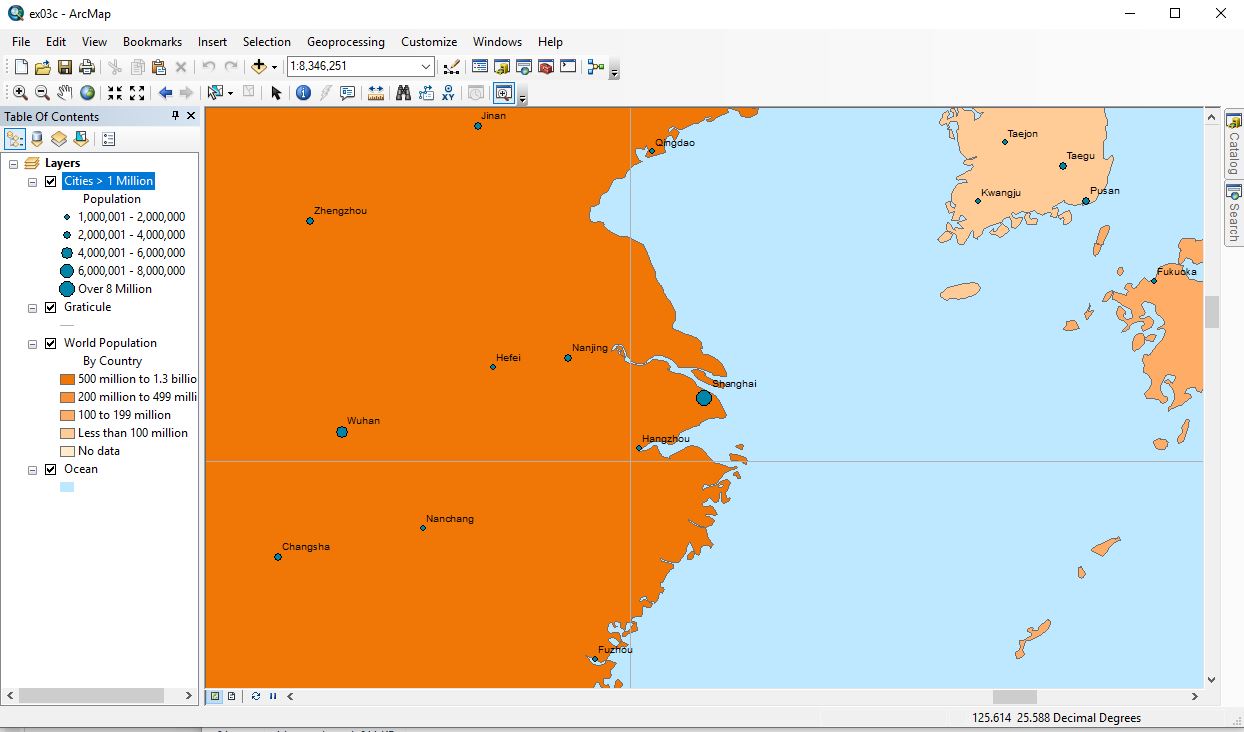Activate the Identify tool

(x=303, y=93)
